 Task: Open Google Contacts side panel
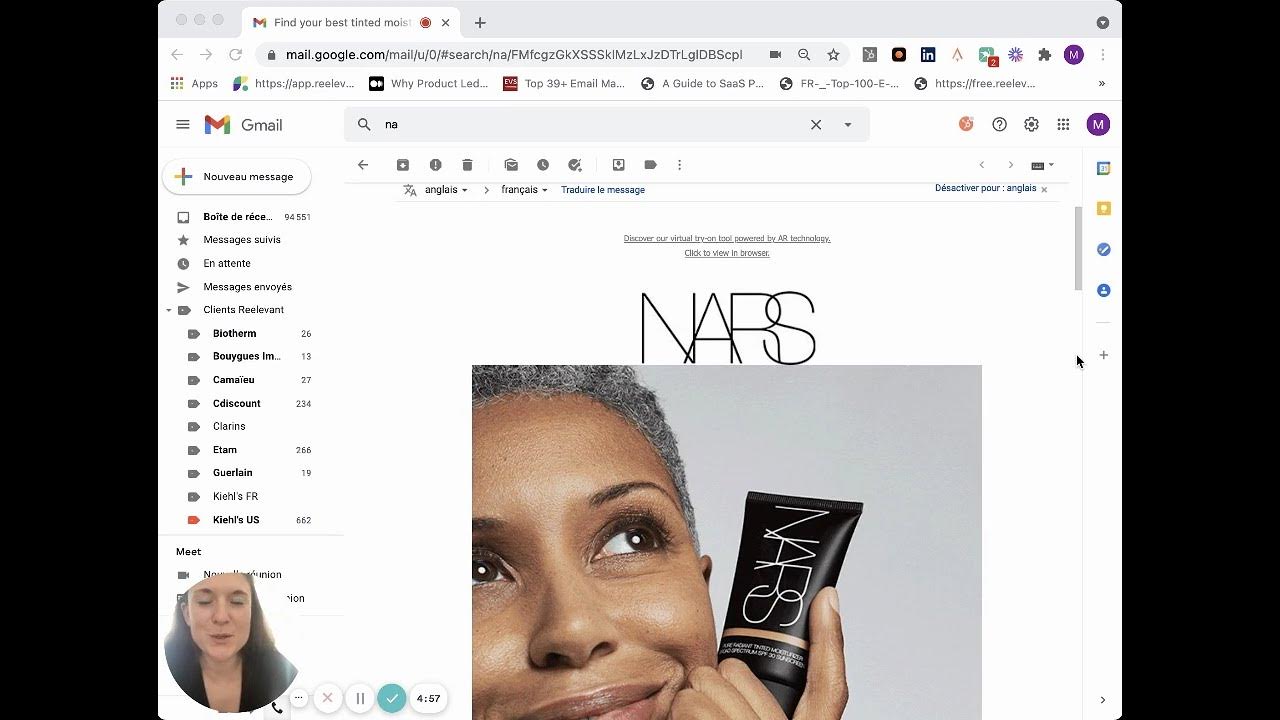(1104, 290)
